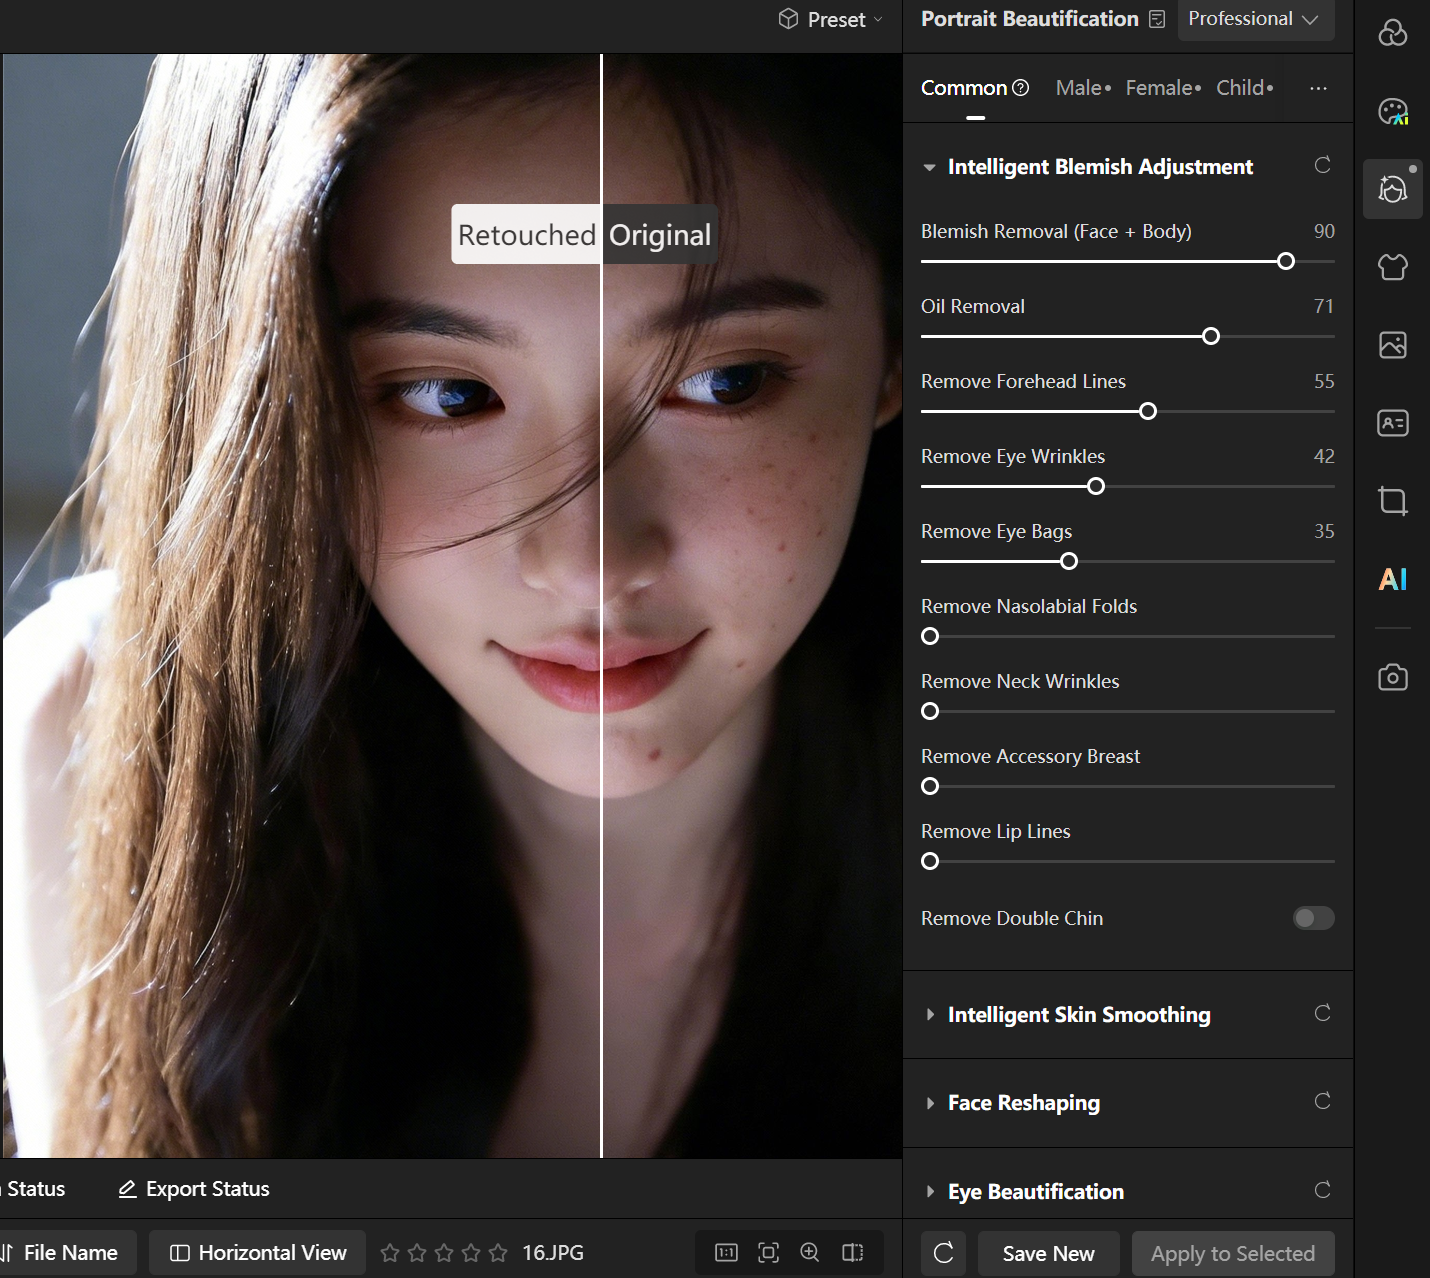Click the zoom in magnifier icon
Viewport: 1430px width, 1278px height.
coord(810,1252)
